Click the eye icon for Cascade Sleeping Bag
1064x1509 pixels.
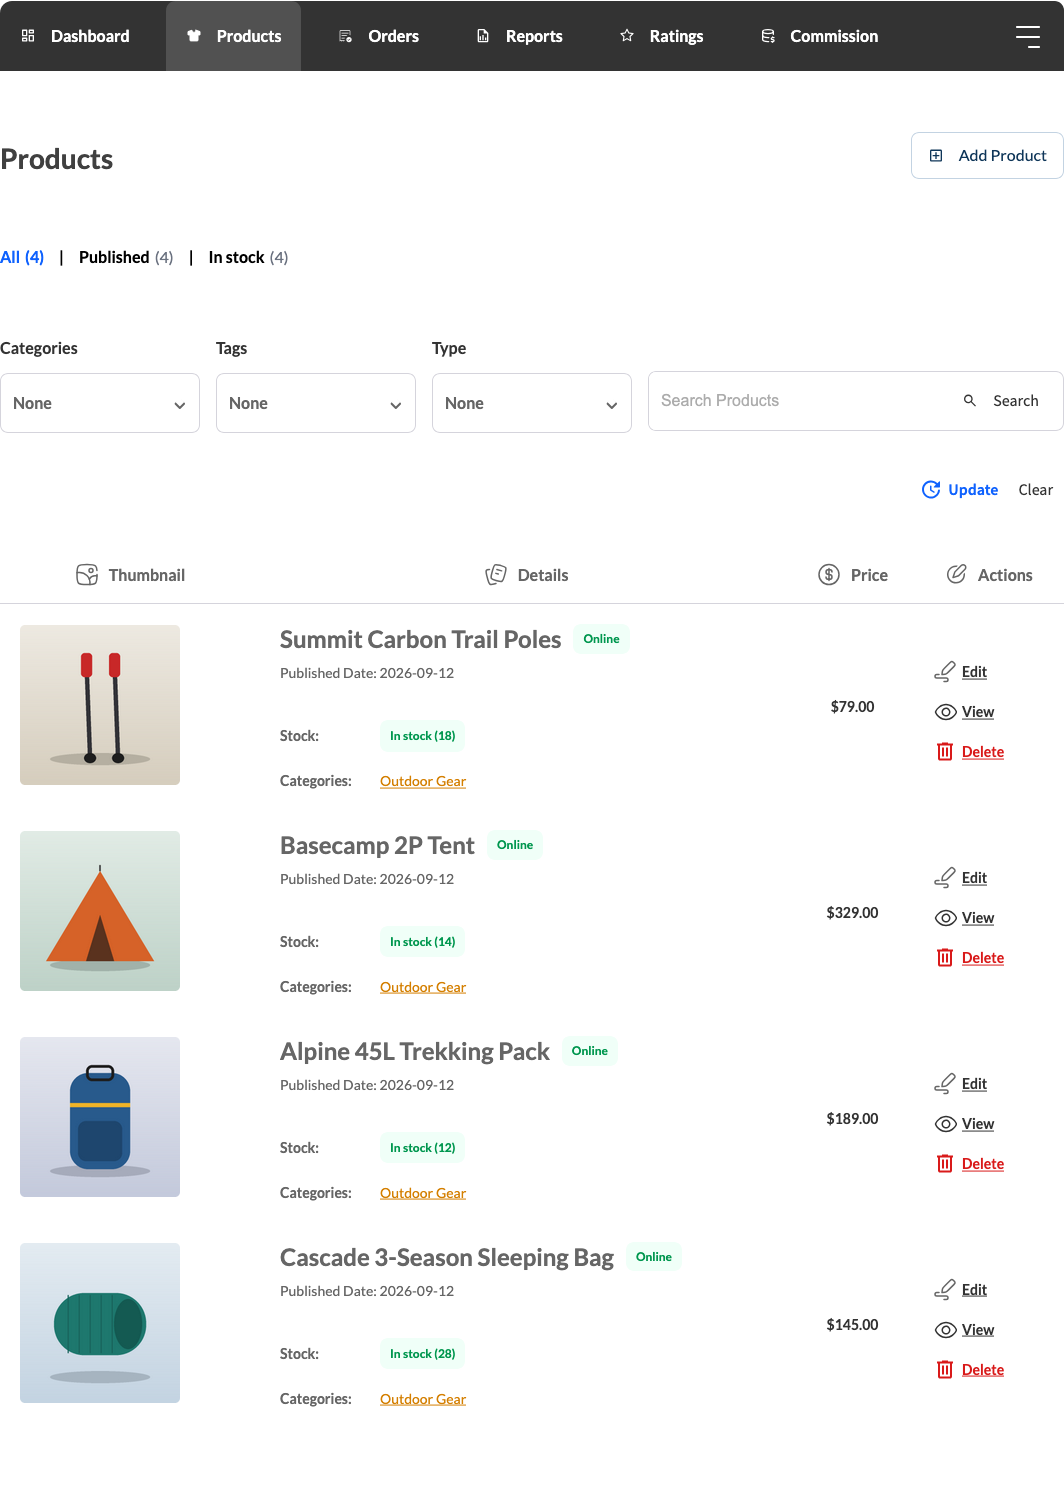[x=945, y=1330]
